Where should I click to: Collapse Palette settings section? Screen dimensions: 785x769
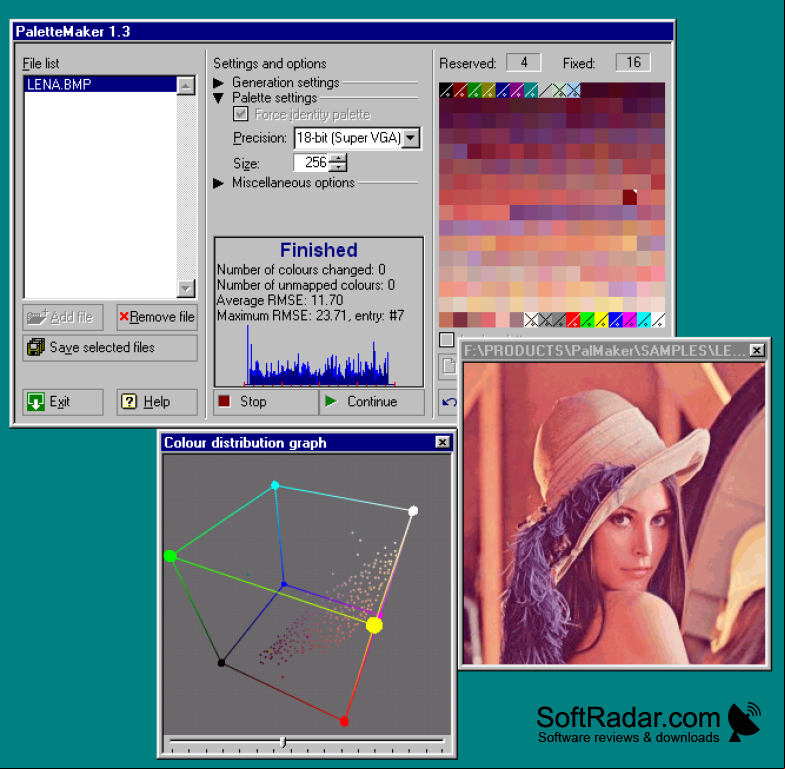(218, 98)
